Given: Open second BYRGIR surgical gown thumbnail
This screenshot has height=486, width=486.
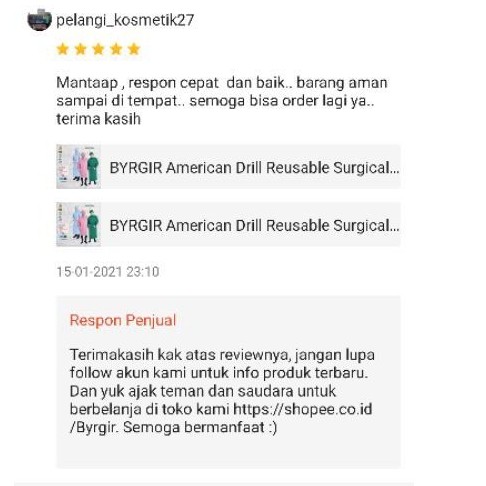Looking at the screenshot, I should (x=78, y=224).
